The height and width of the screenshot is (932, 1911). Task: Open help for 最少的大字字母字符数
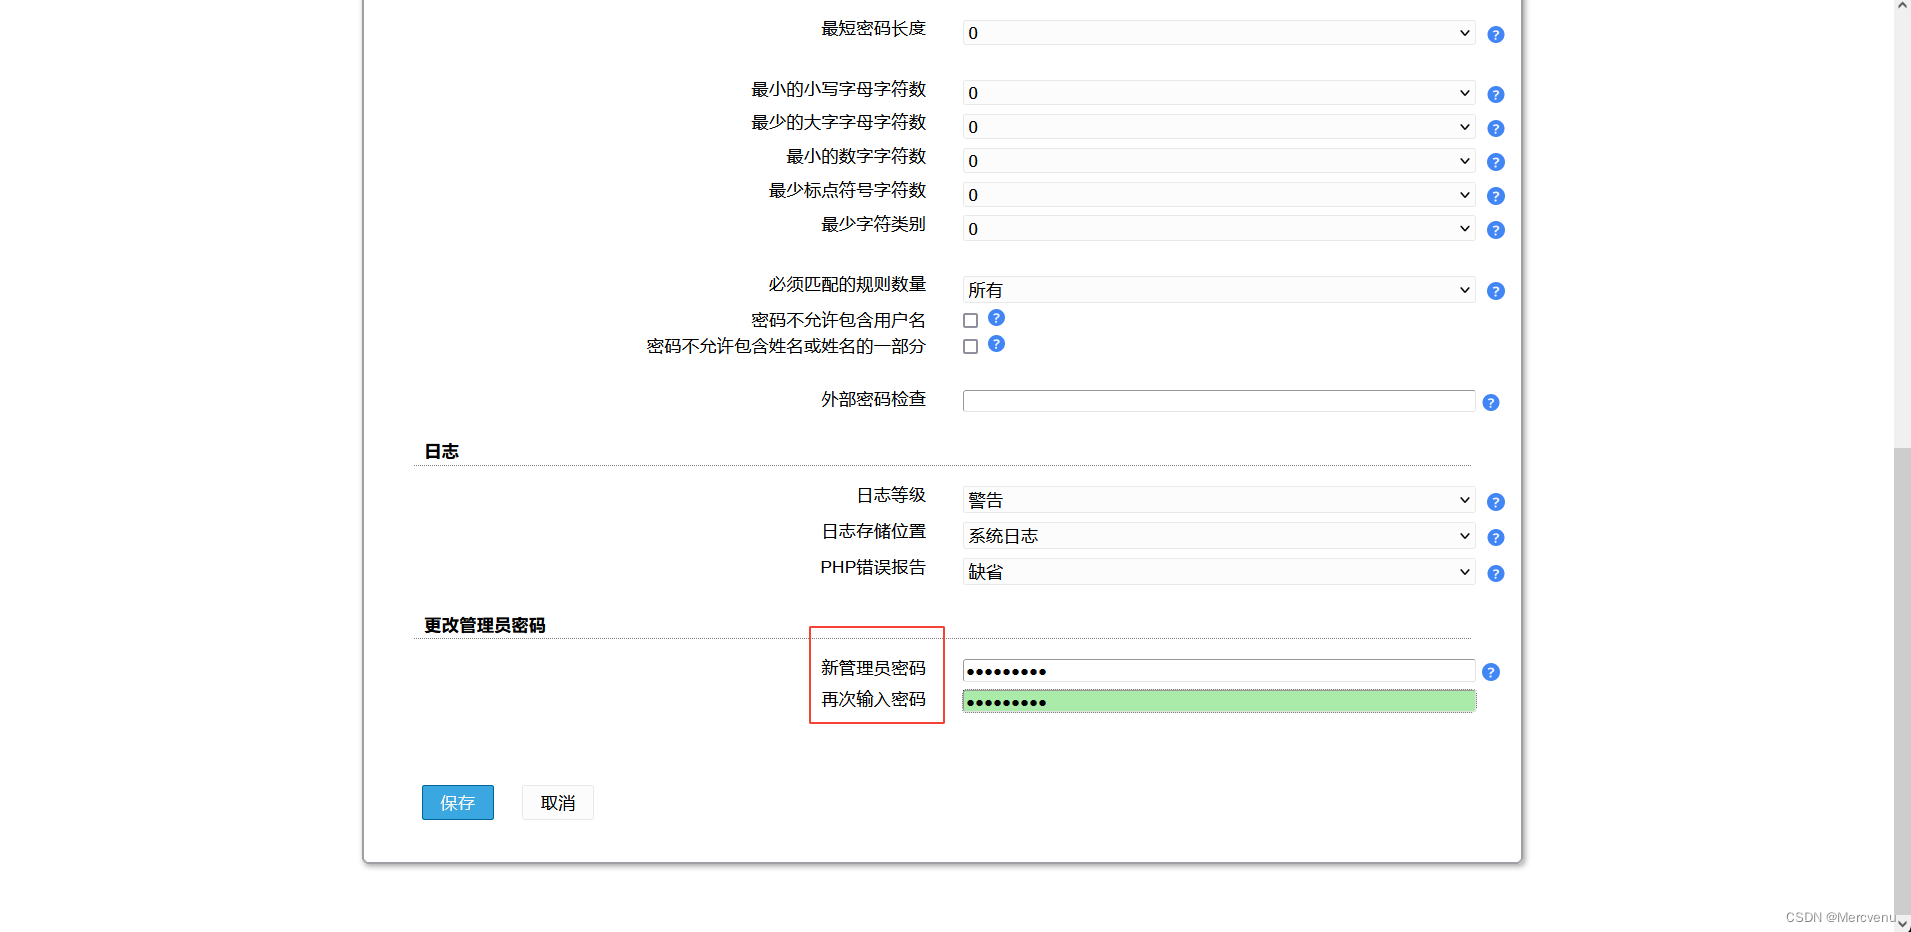pos(1496,129)
